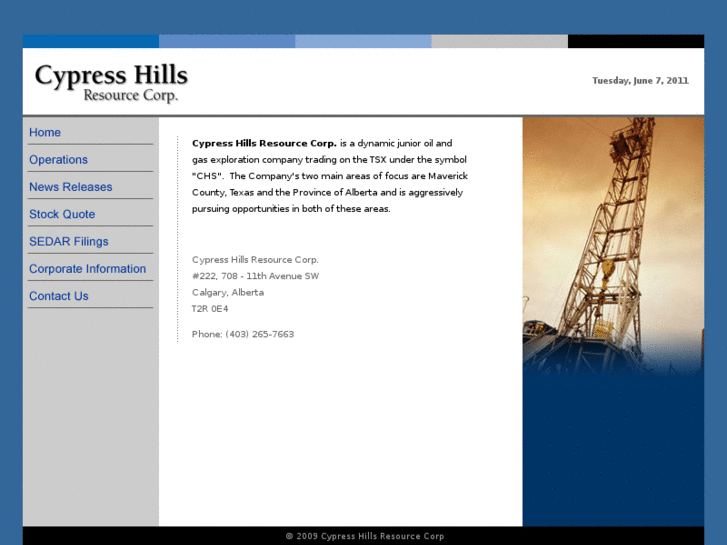
Task: Open SEDAR Filings link
Action: click(69, 242)
